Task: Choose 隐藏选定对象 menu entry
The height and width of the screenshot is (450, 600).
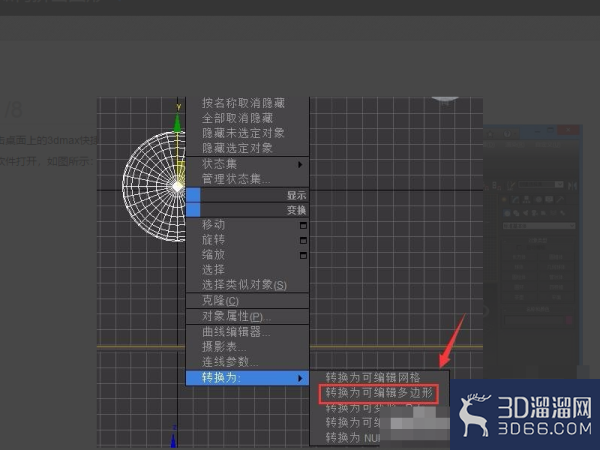Action: point(238,148)
